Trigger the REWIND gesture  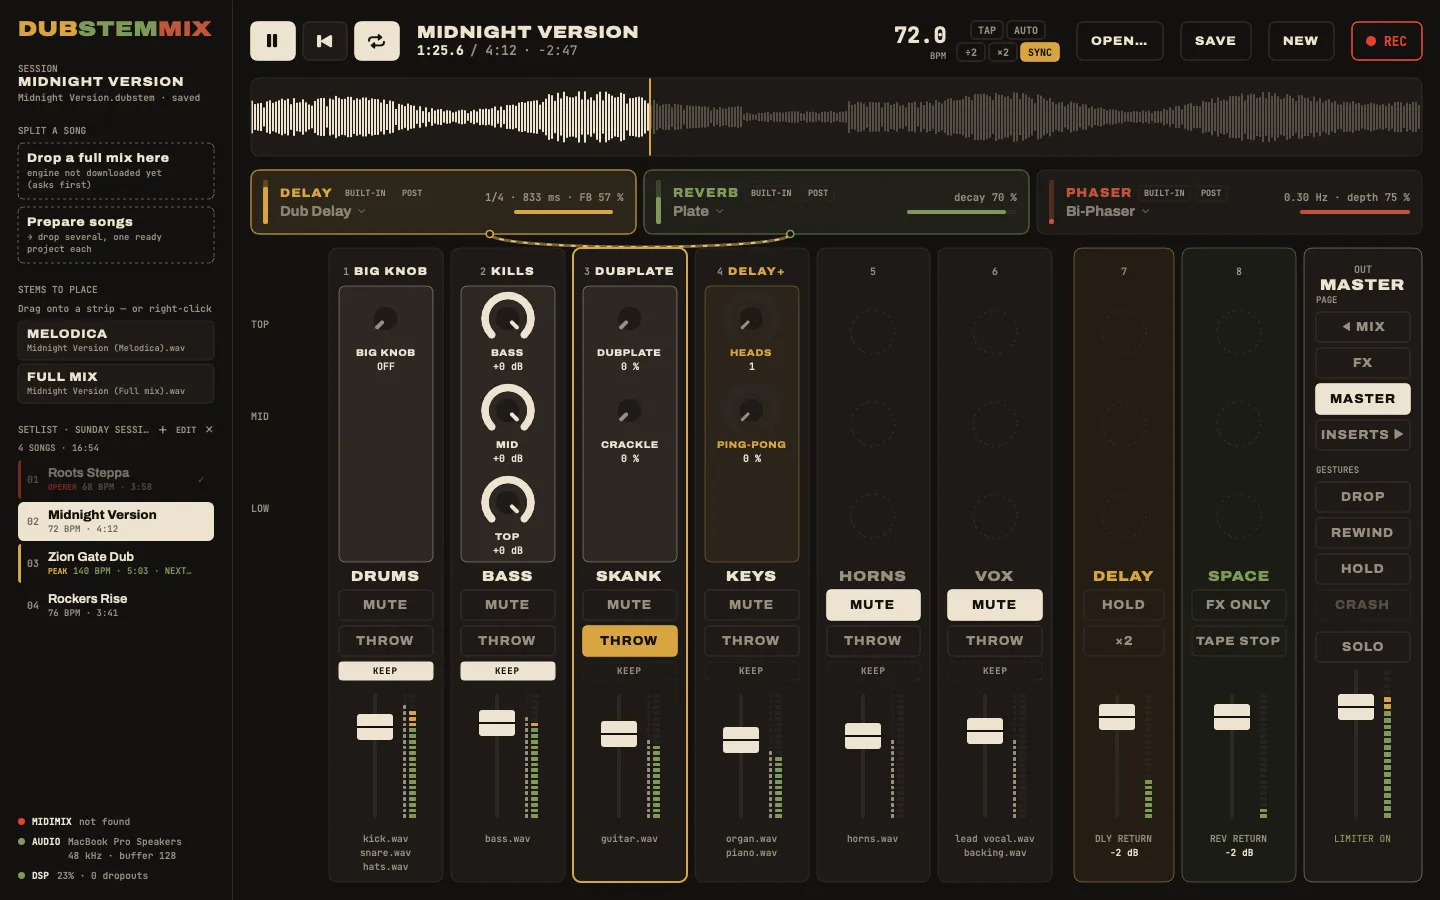click(1362, 533)
